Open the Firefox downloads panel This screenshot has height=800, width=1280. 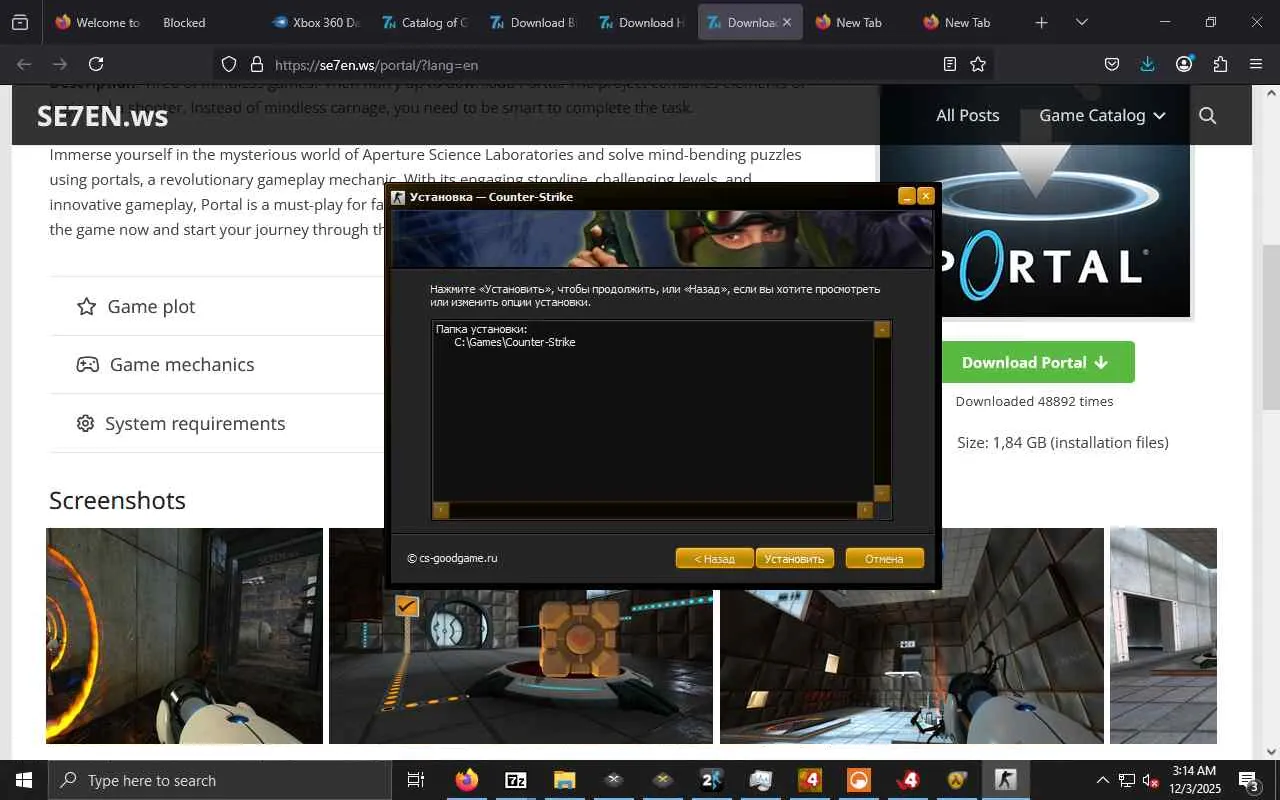(1147, 64)
